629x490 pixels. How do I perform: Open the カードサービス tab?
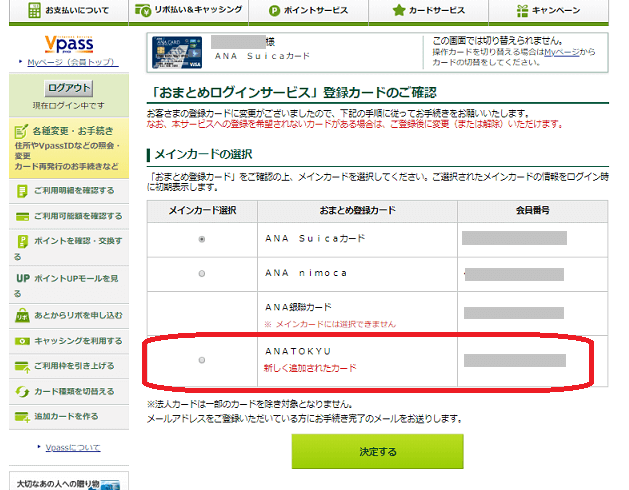tap(428, 11)
